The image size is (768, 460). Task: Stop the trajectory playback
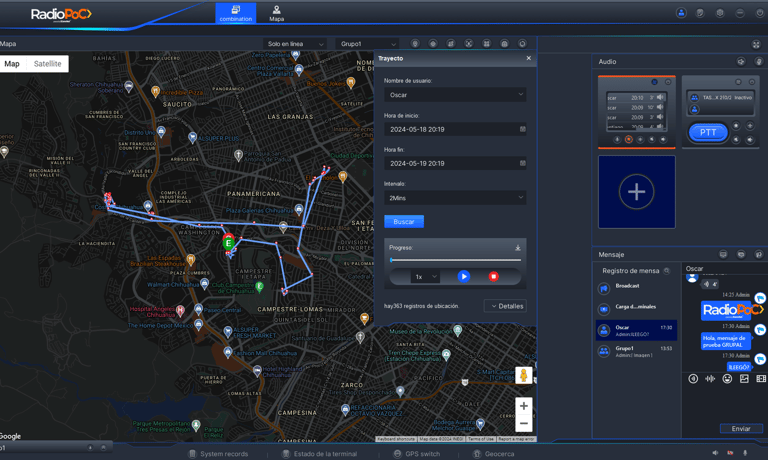point(493,276)
